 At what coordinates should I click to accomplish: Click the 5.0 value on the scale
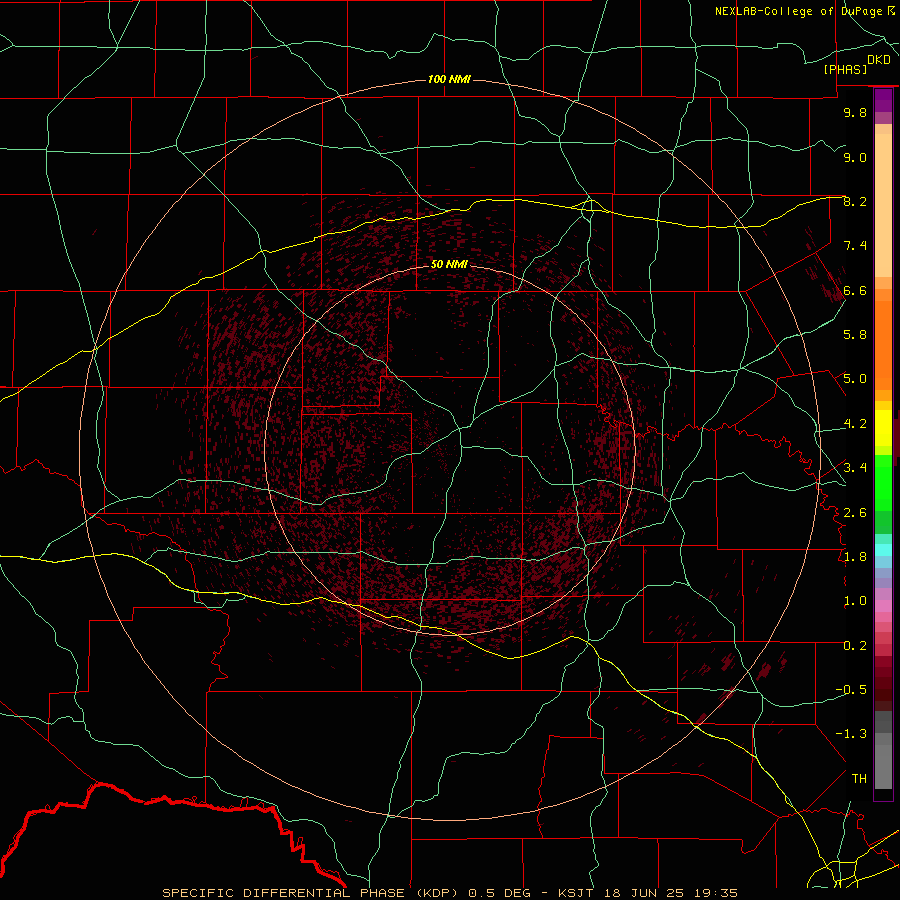pos(855,379)
